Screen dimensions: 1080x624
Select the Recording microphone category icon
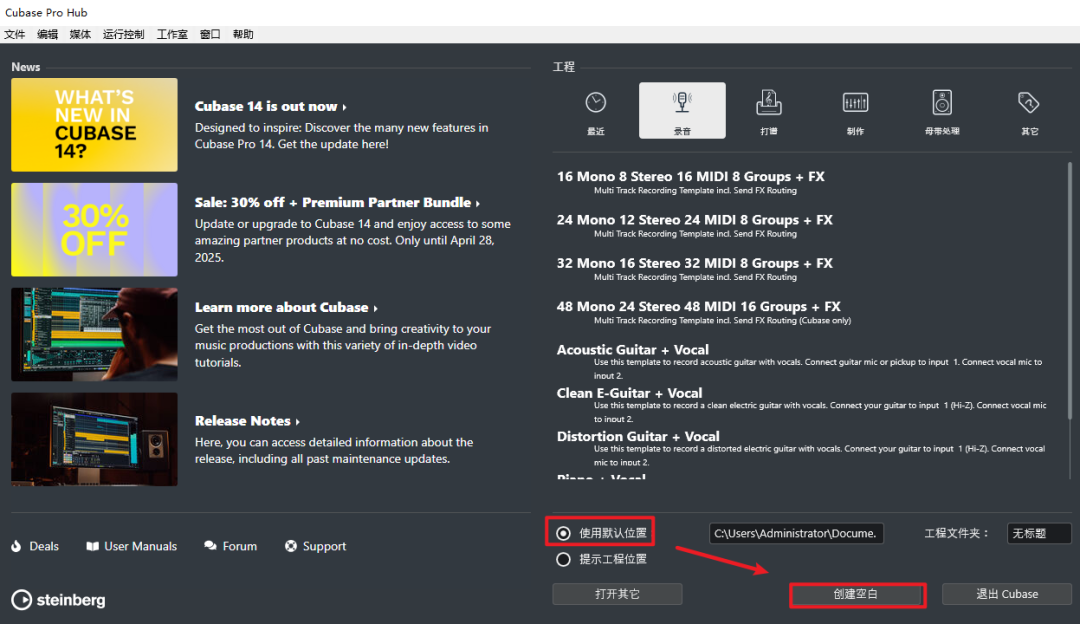coord(682,103)
